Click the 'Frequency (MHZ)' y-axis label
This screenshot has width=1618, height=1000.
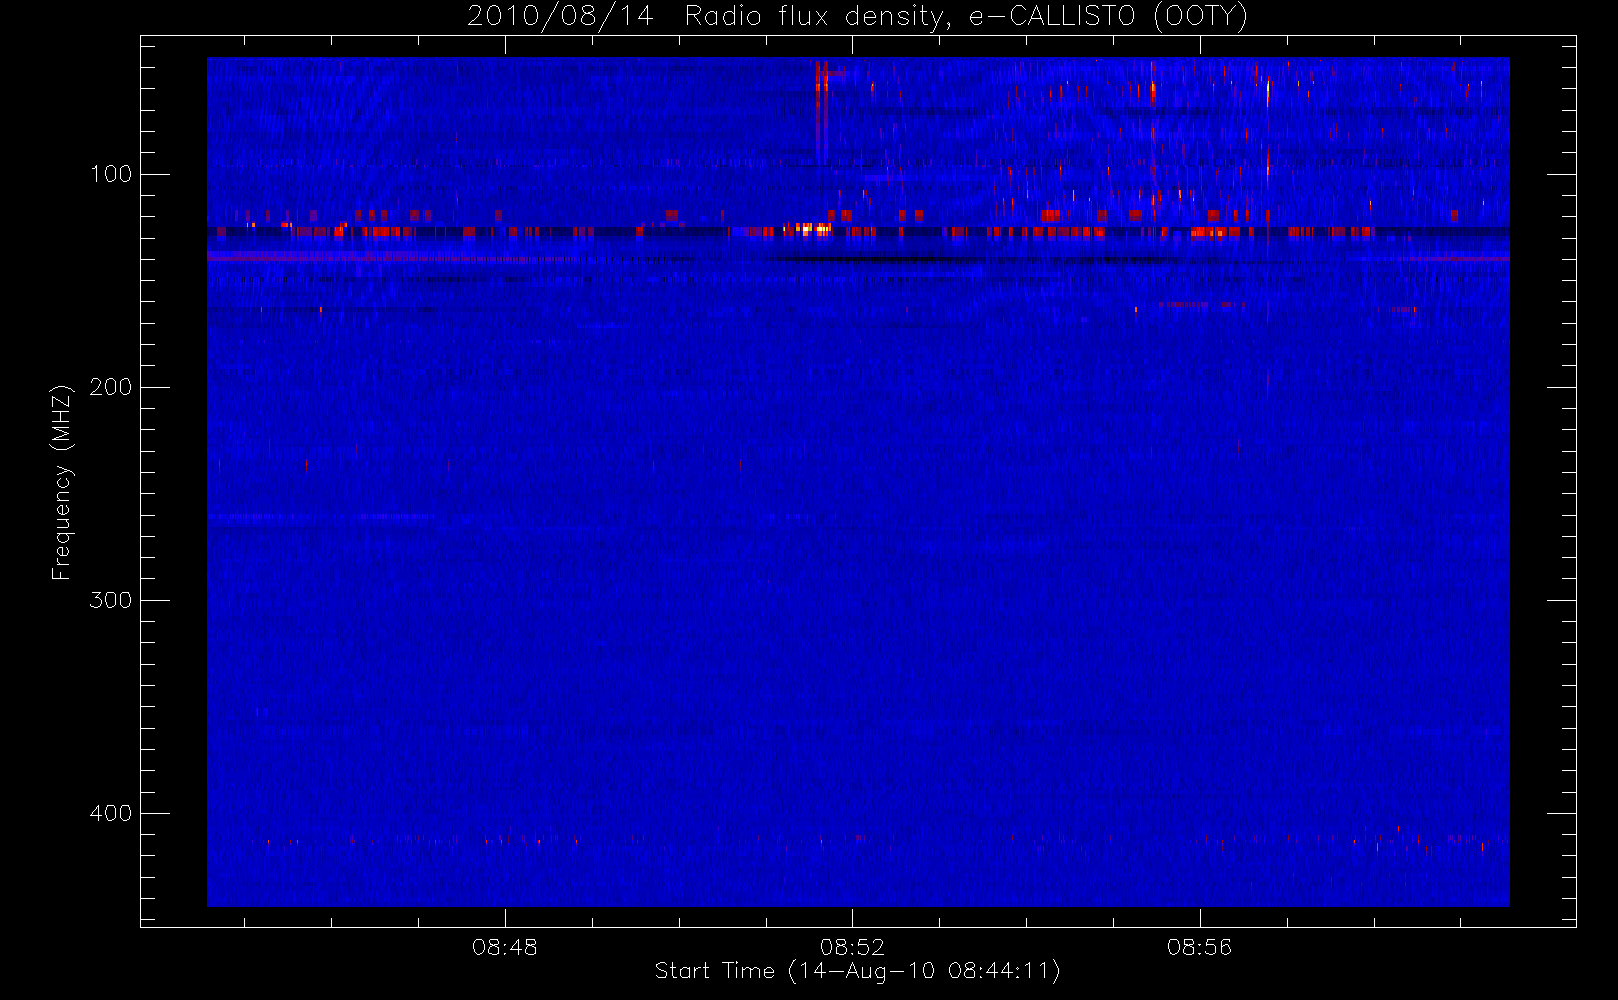tap(62, 482)
